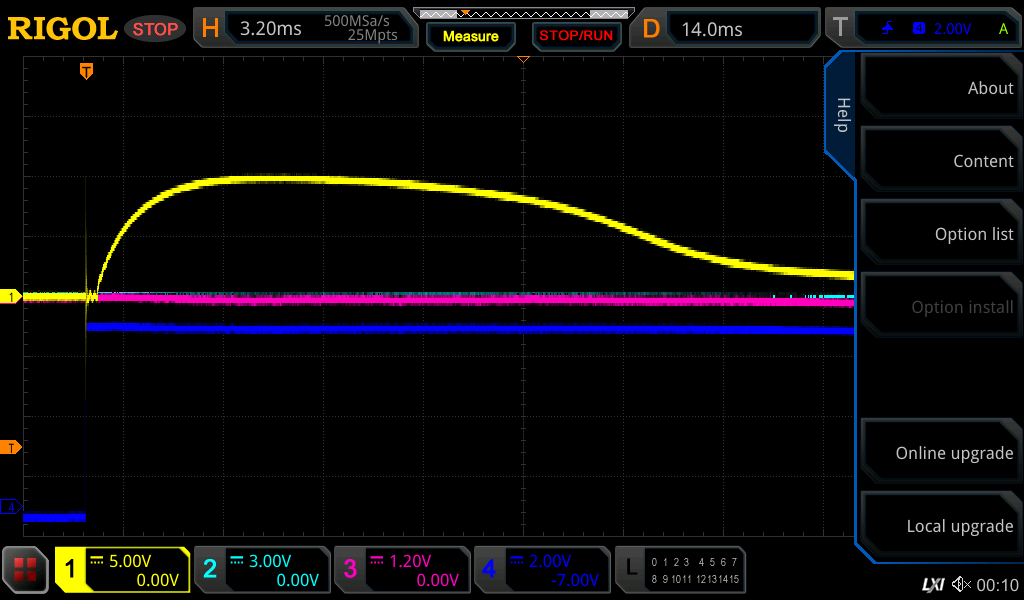
Task: Click the blue channel 4 ground marker
Action: point(12,508)
